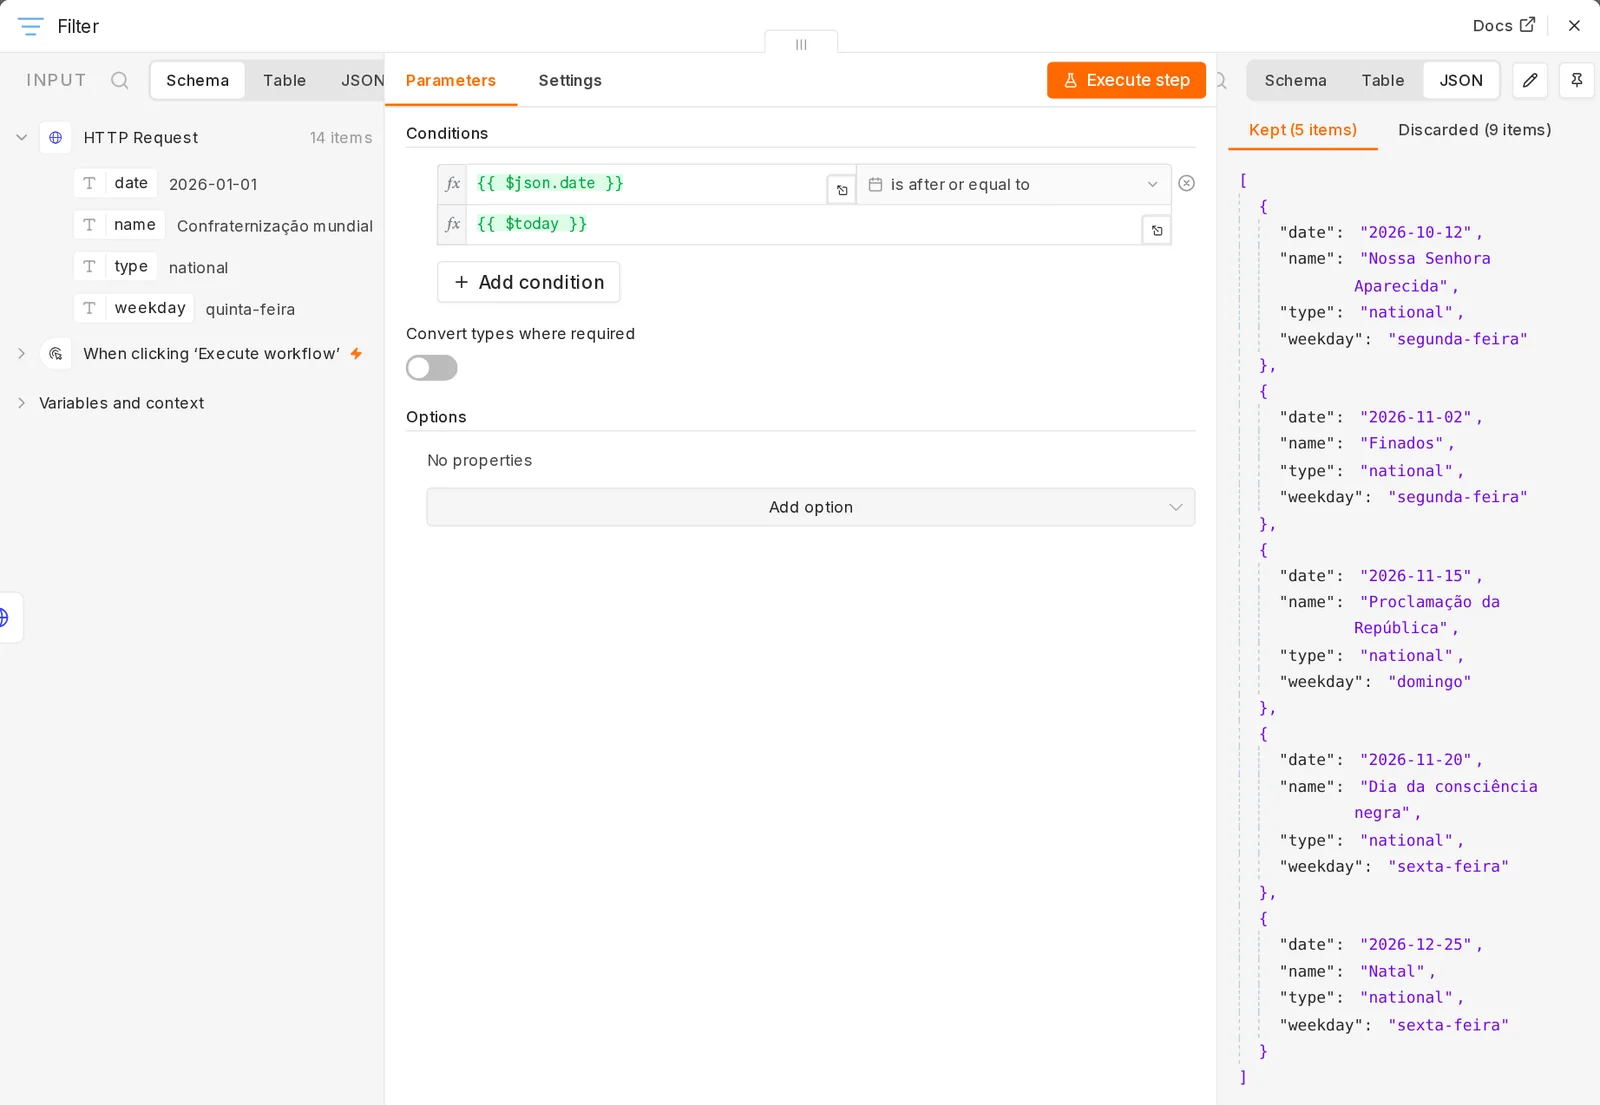1600x1105 pixels.
Task: Search the input panel data
Action: click(119, 80)
